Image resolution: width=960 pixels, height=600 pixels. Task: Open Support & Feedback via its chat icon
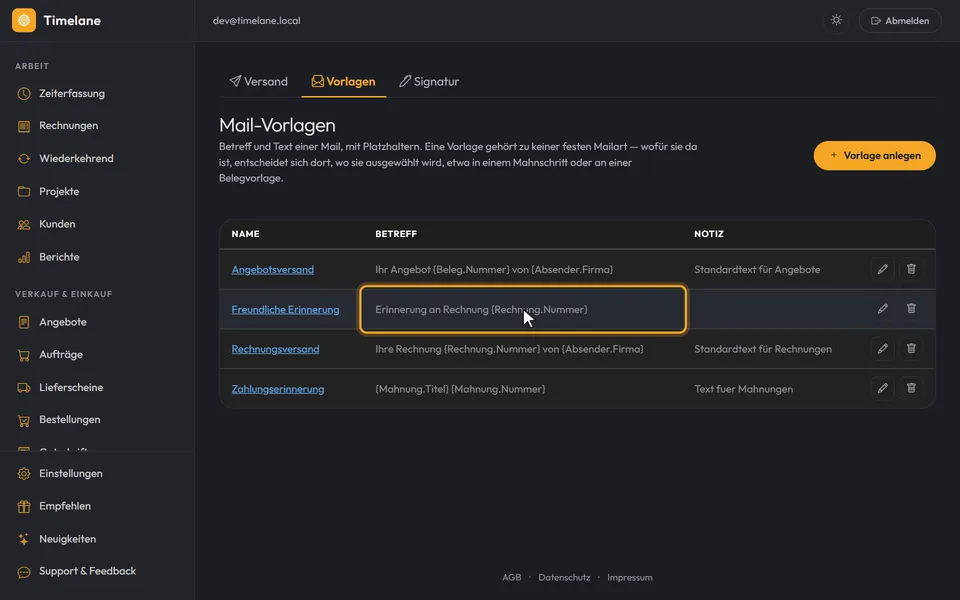pyautogui.click(x=24, y=572)
